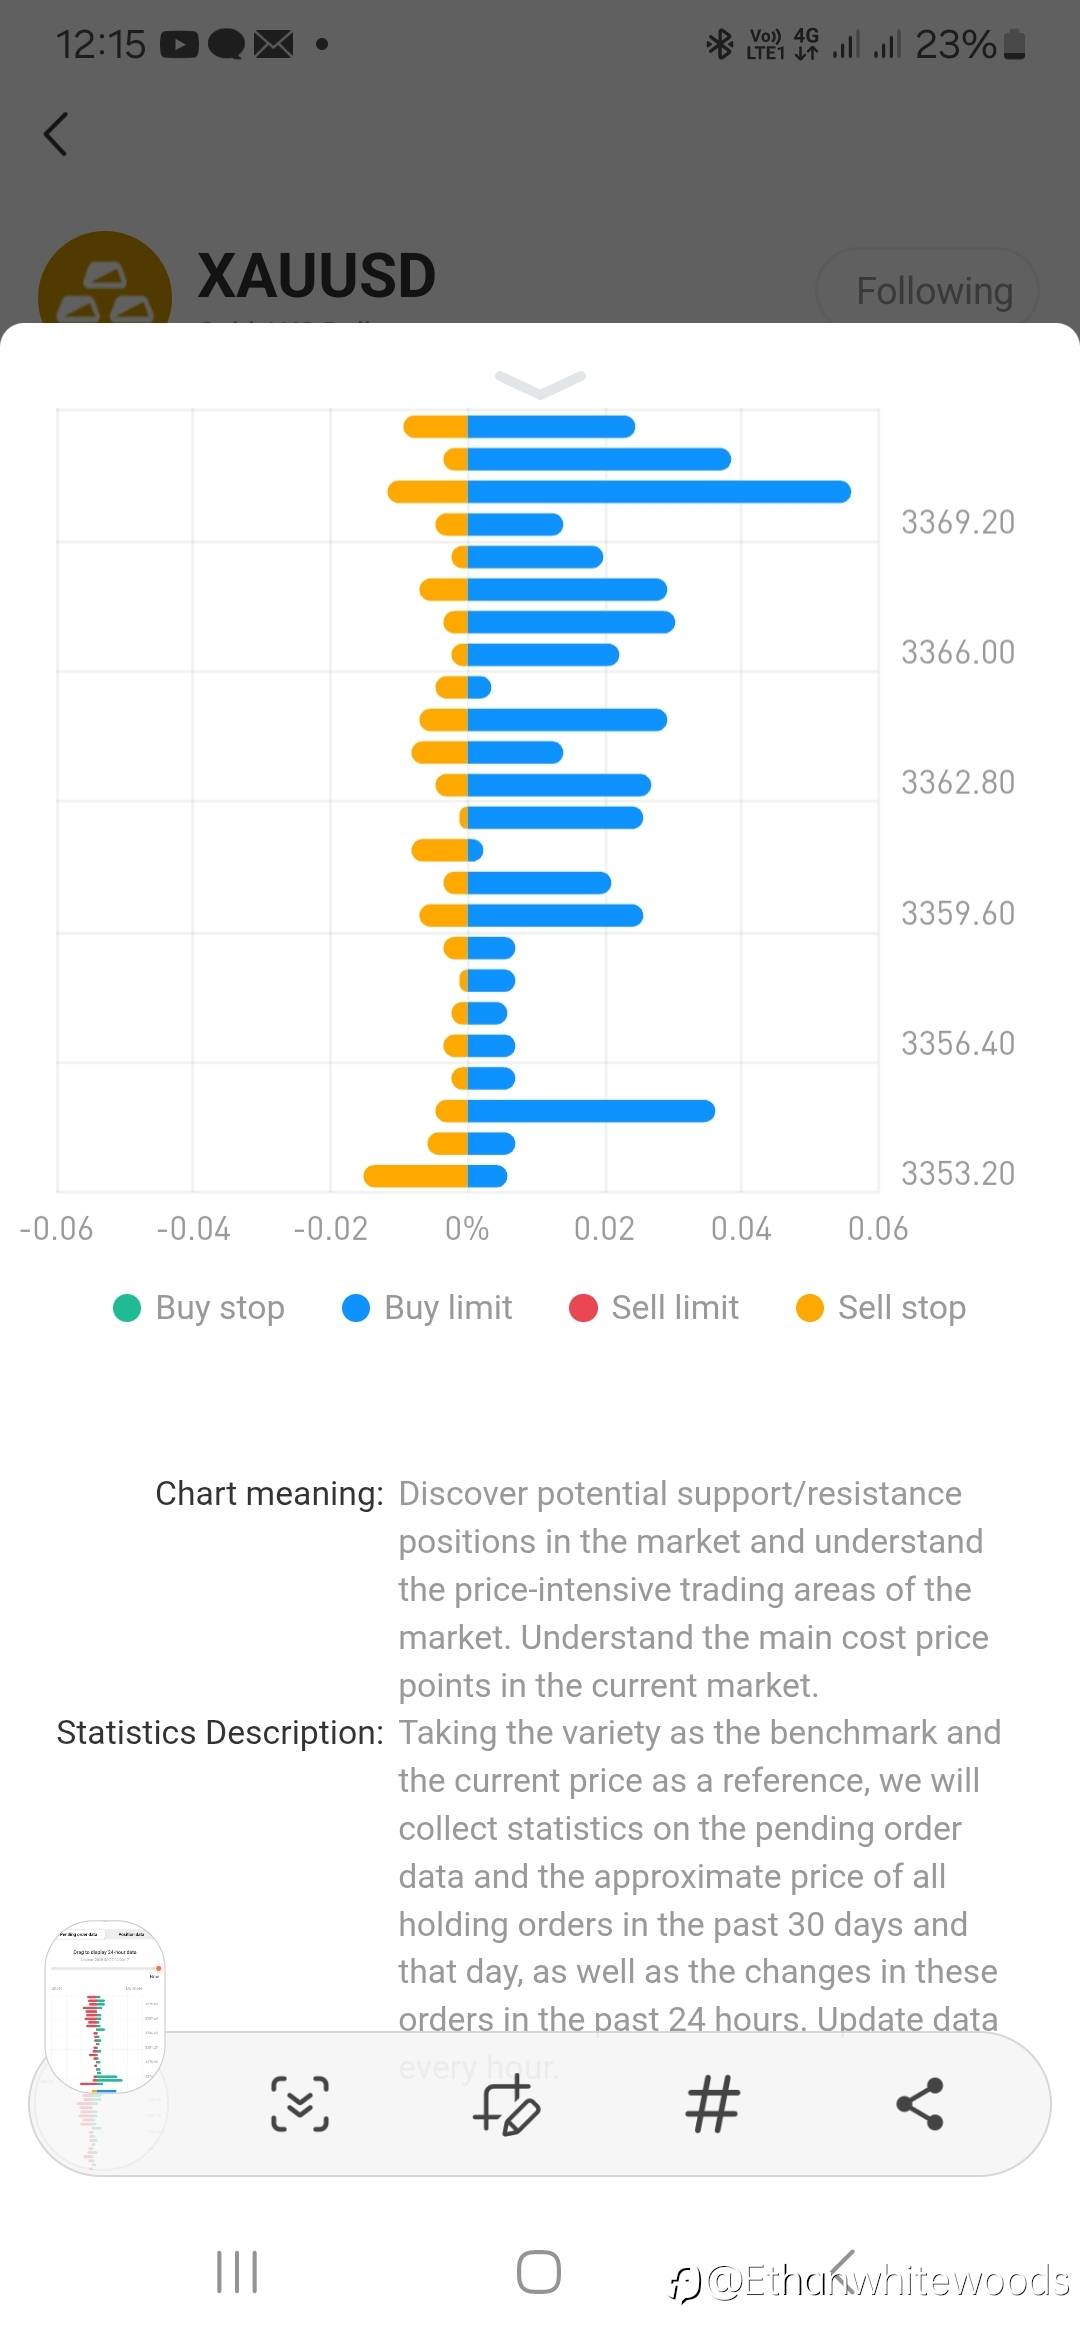The width and height of the screenshot is (1080, 2340).
Task: Tap the battery percentage status indicator
Action: pos(955,44)
